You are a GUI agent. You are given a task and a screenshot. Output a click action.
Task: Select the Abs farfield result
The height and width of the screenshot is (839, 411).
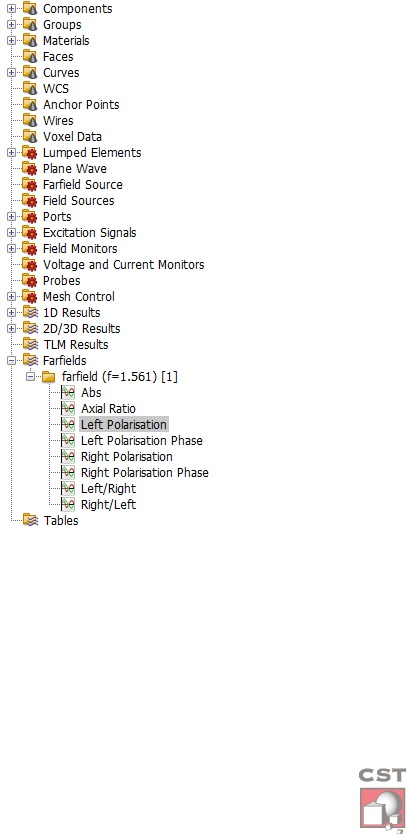92,393
